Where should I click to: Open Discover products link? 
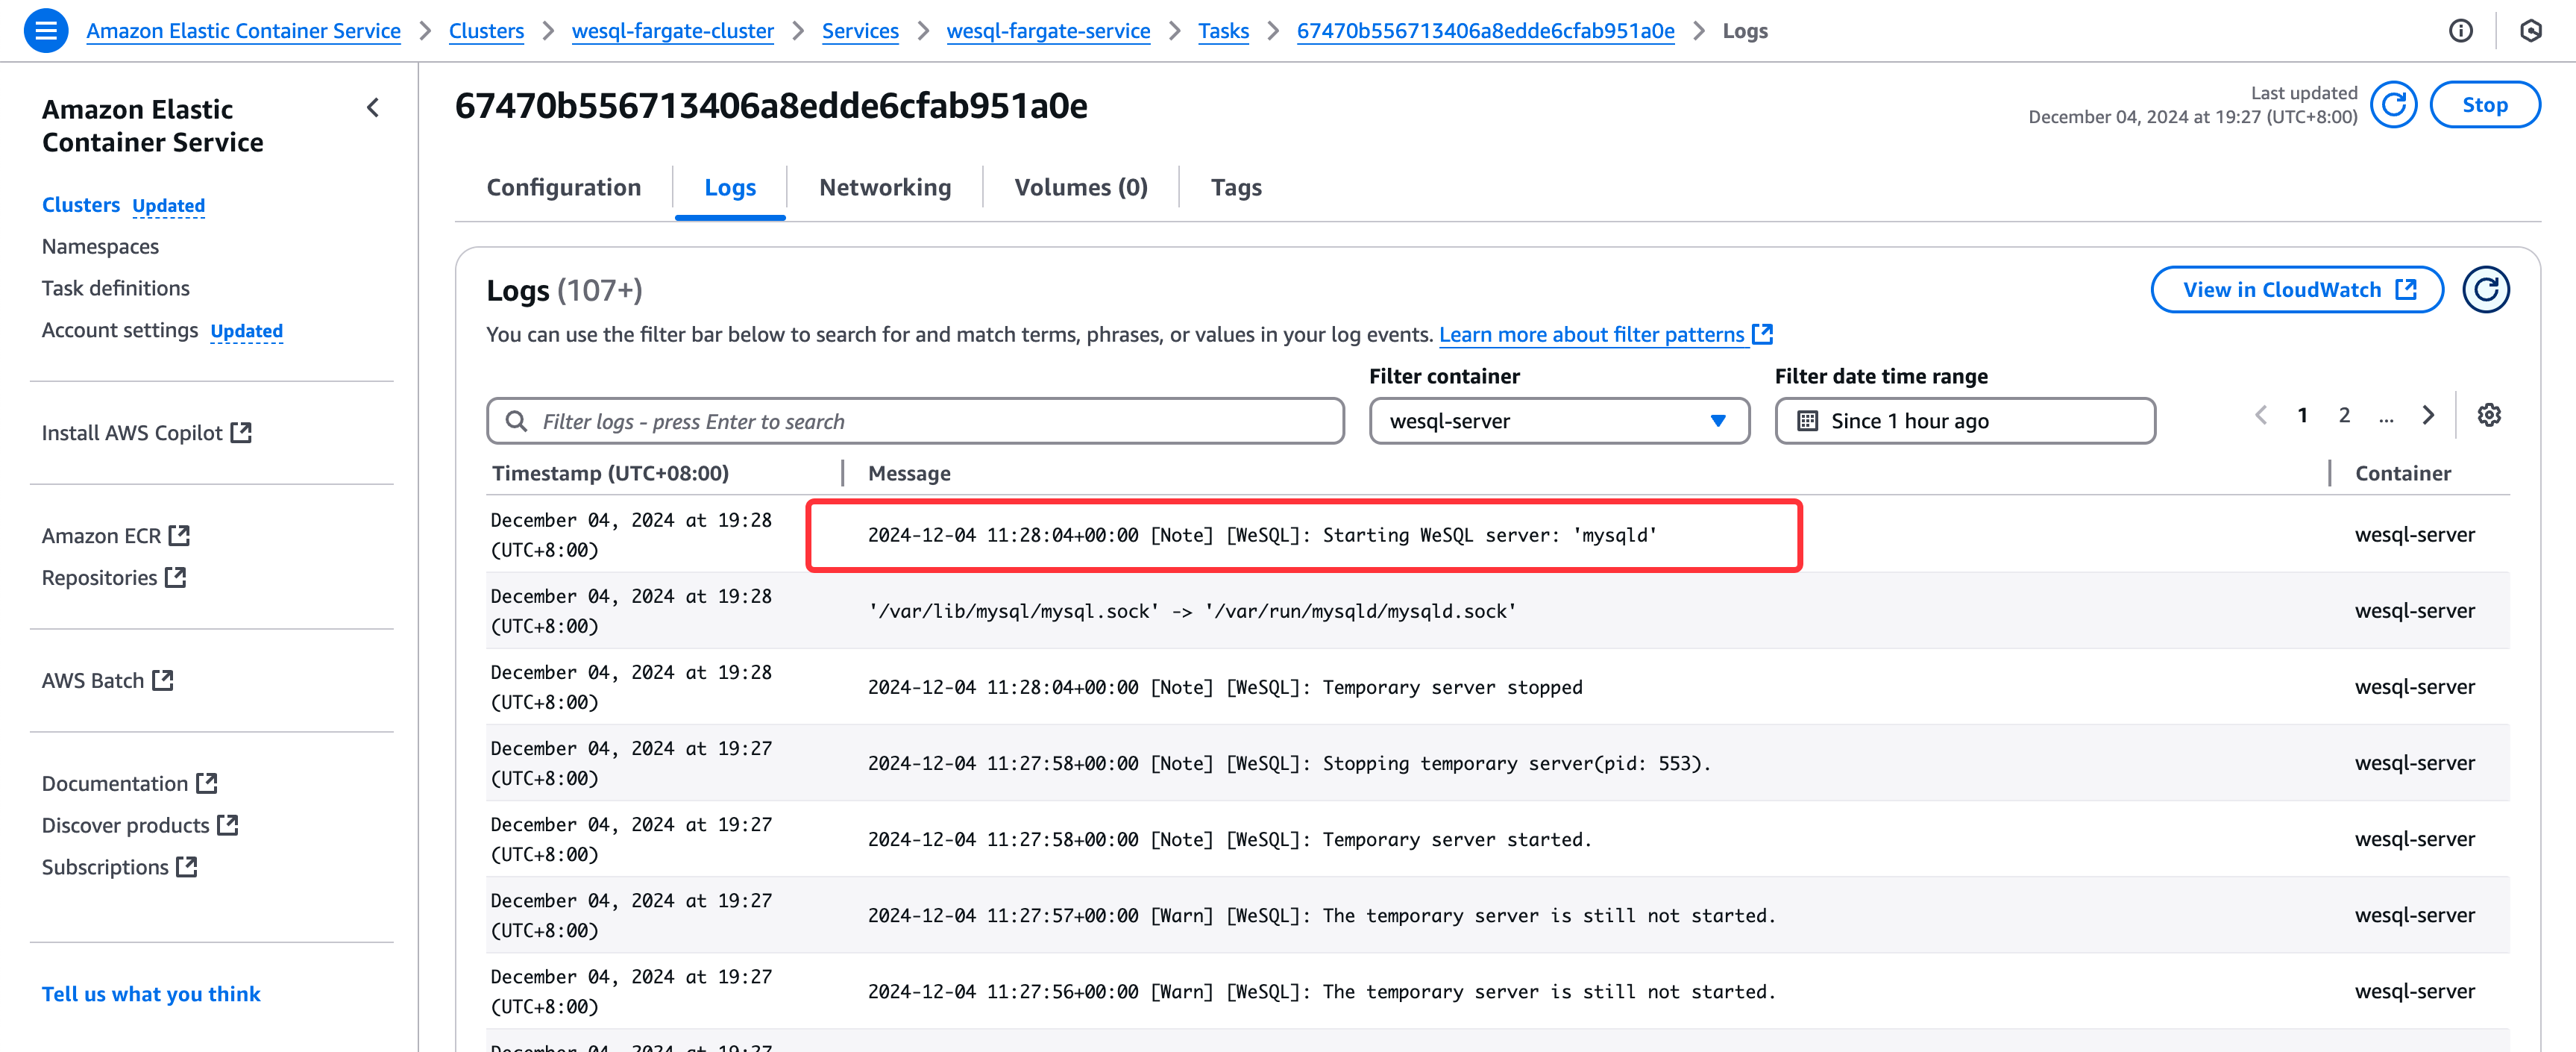pyautogui.click(x=139, y=826)
